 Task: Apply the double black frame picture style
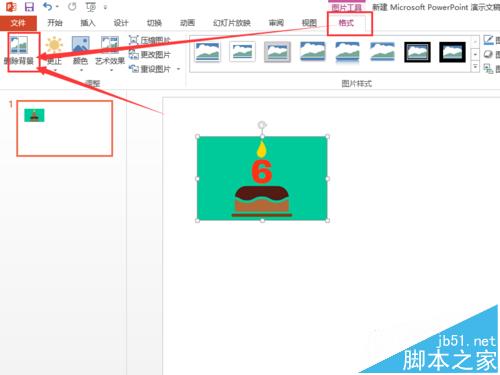(x=417, y=52)
